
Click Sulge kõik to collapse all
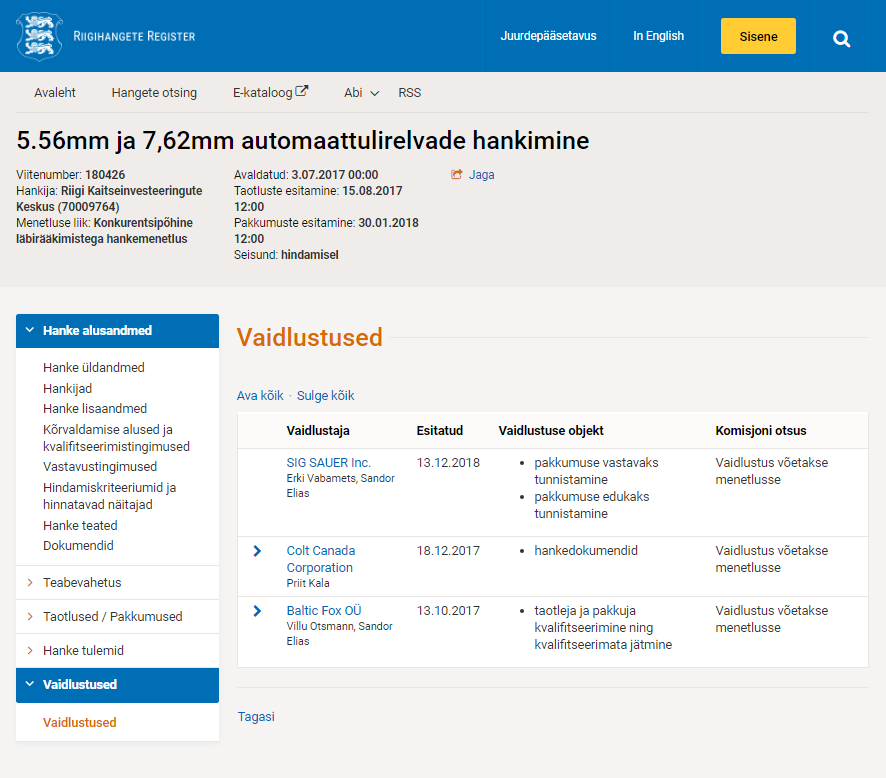point(324,396)
